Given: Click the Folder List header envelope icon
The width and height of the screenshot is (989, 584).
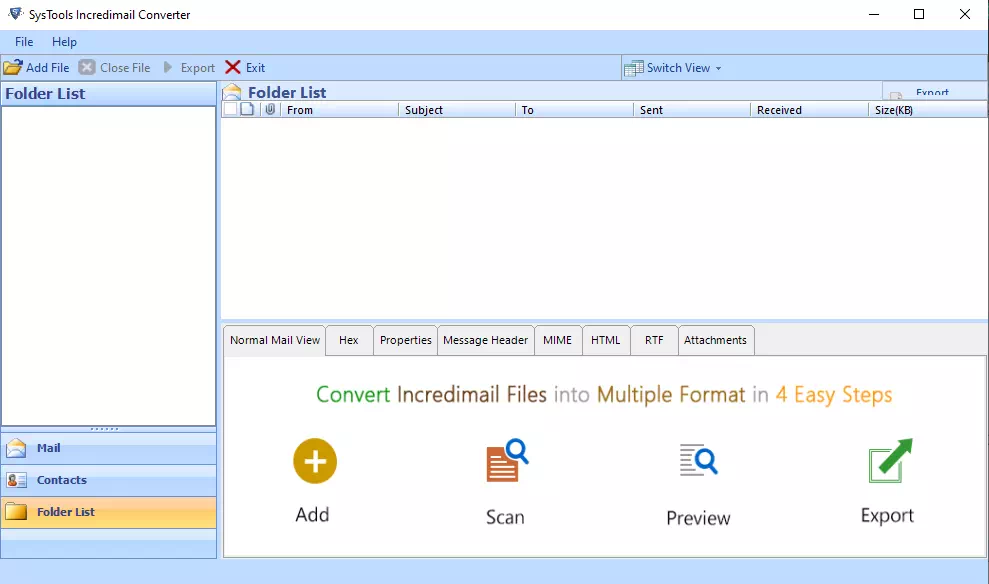Looking at the screenshot, I should tap(232, 92).
